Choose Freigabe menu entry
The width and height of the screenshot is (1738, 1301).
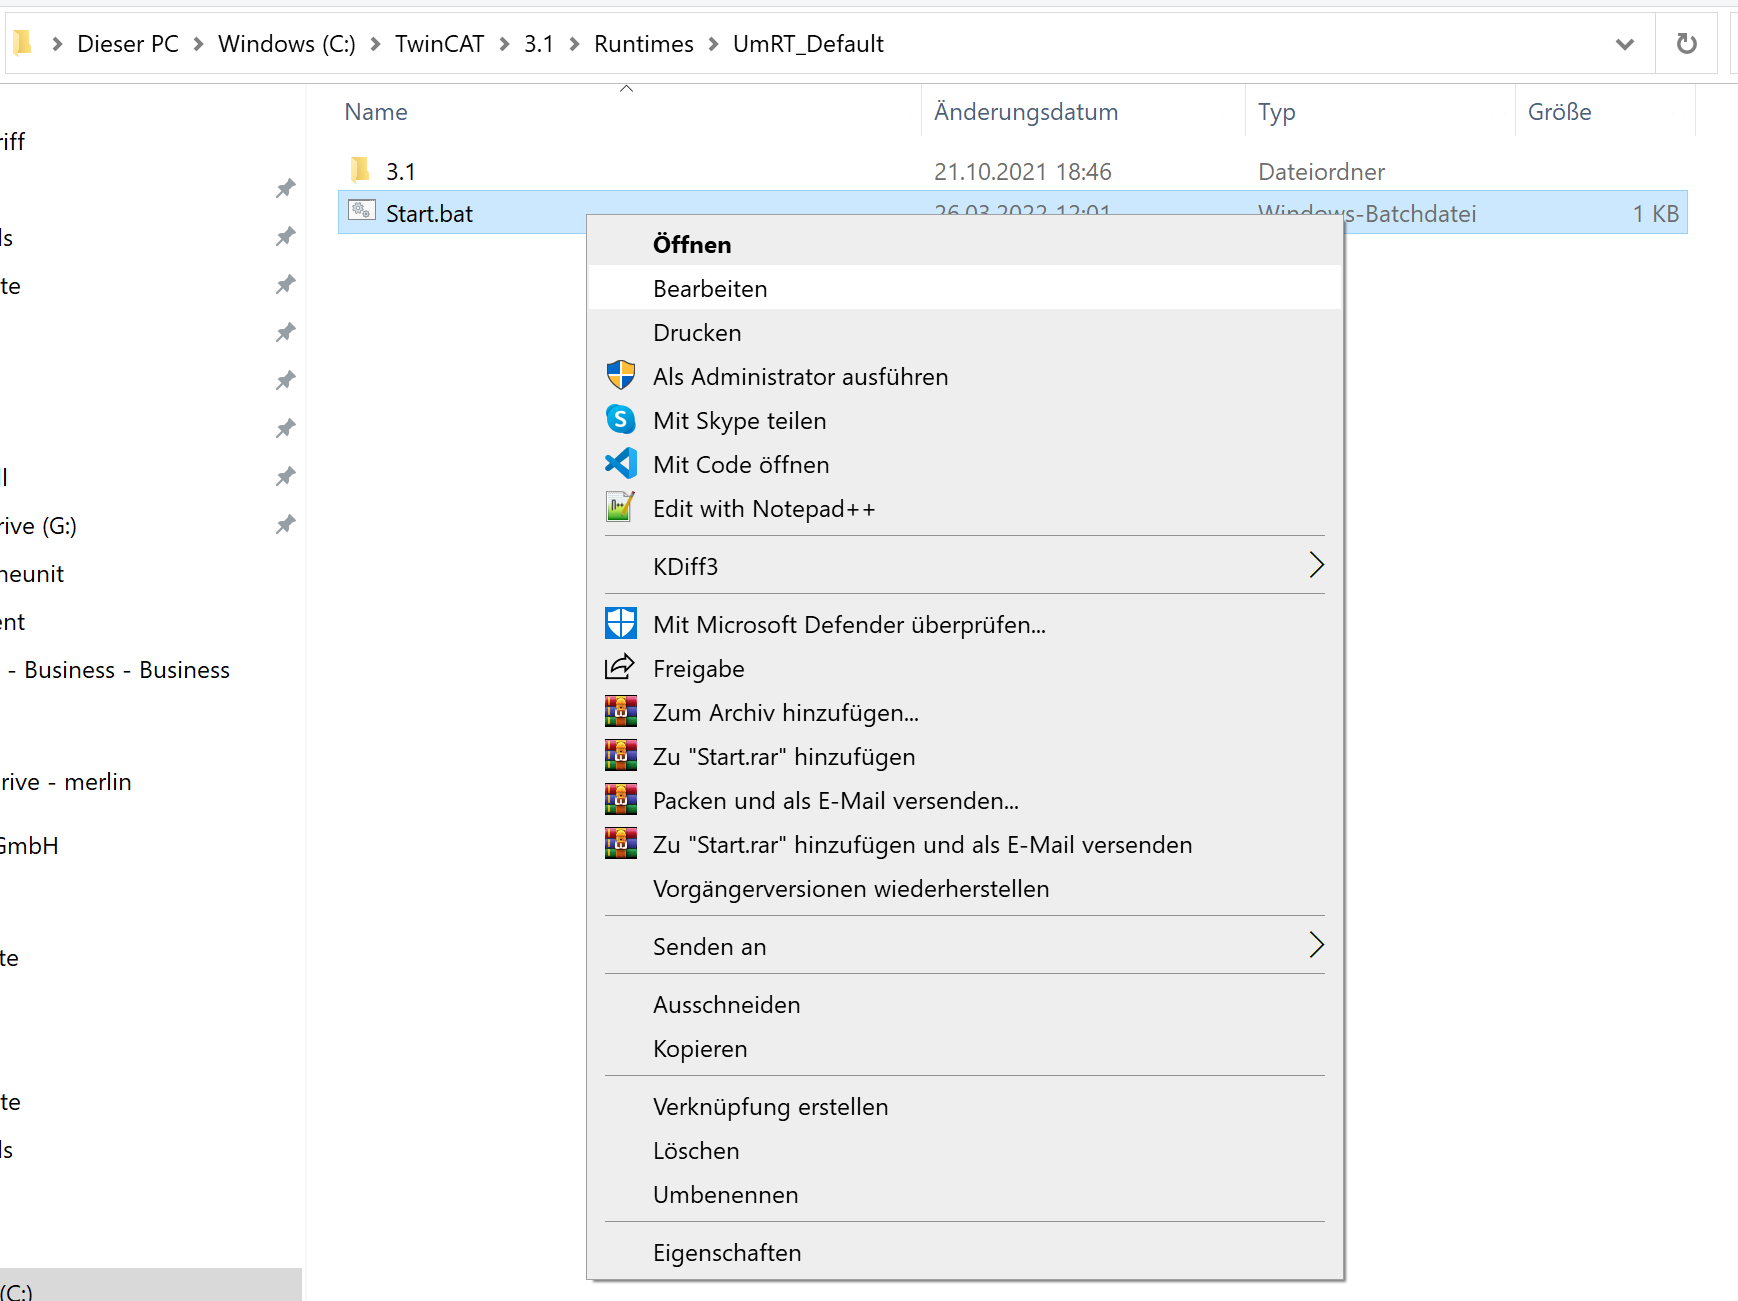(965, 668)
